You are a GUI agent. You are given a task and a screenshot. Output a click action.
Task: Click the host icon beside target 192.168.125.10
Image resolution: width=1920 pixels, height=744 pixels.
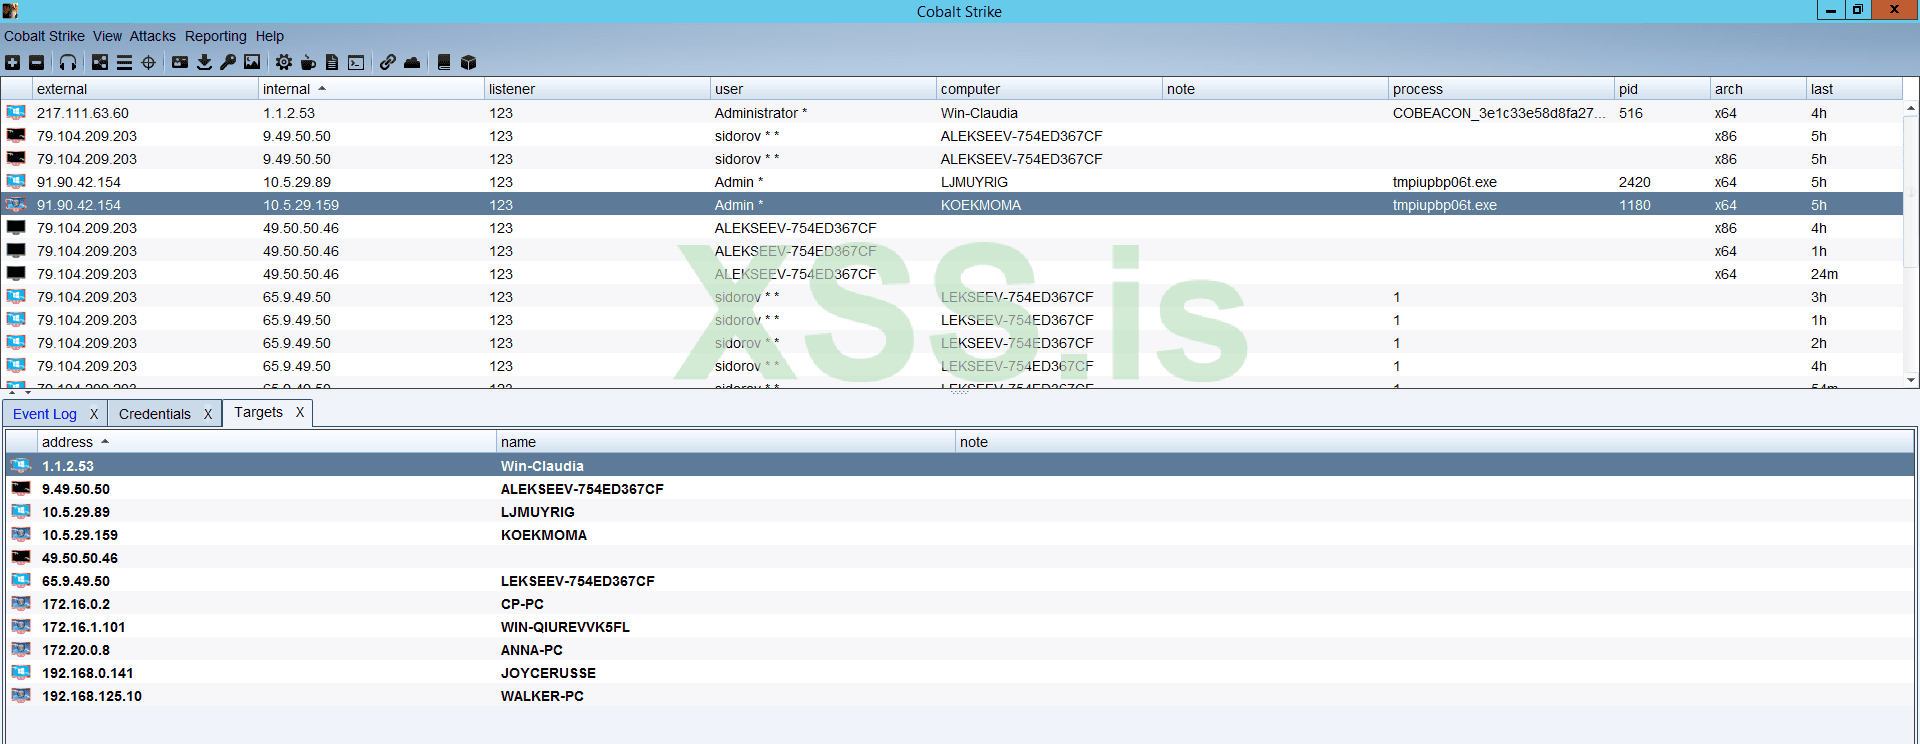pos(21,696)
